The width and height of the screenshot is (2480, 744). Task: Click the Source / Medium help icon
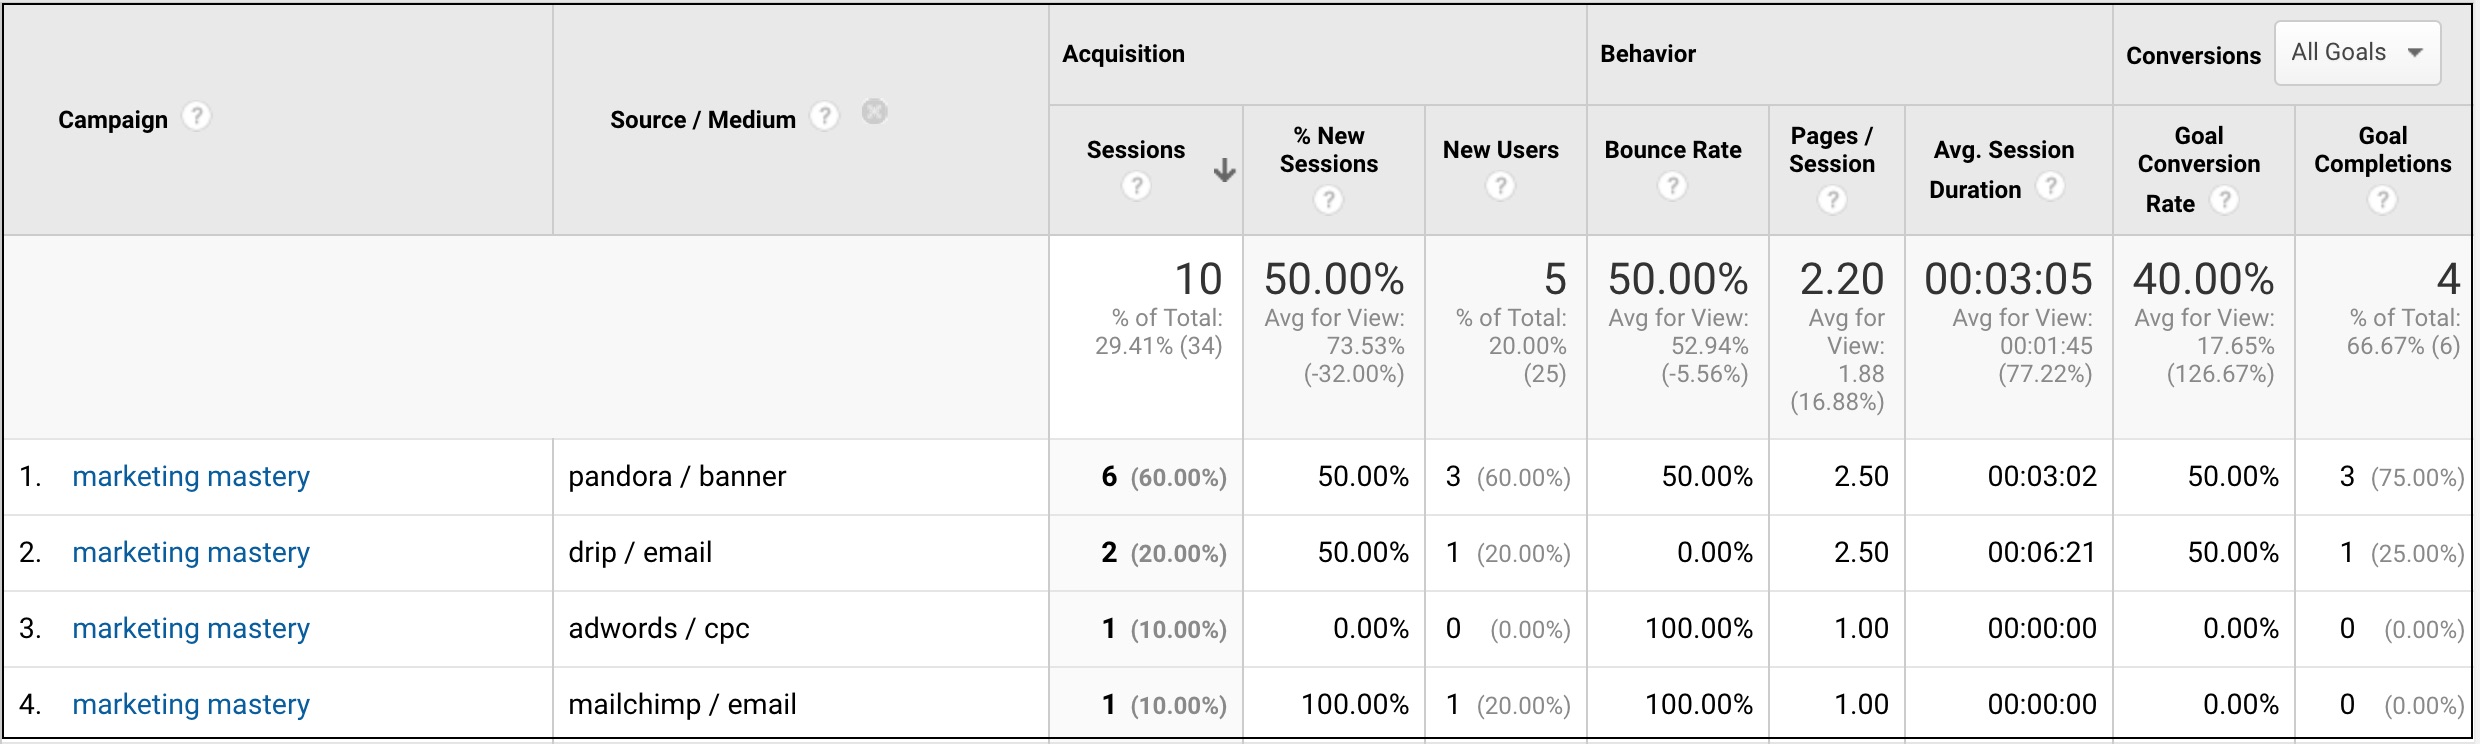[824, 117]
